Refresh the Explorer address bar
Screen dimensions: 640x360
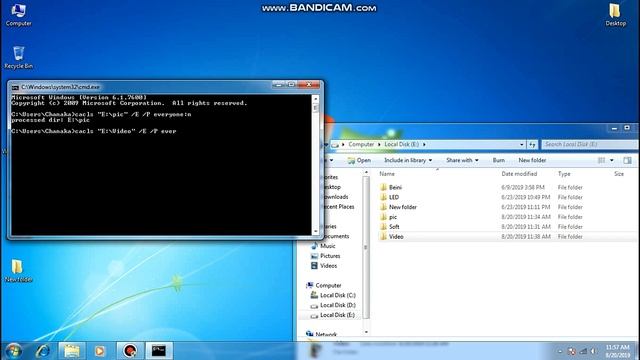(x=532, y=144)
